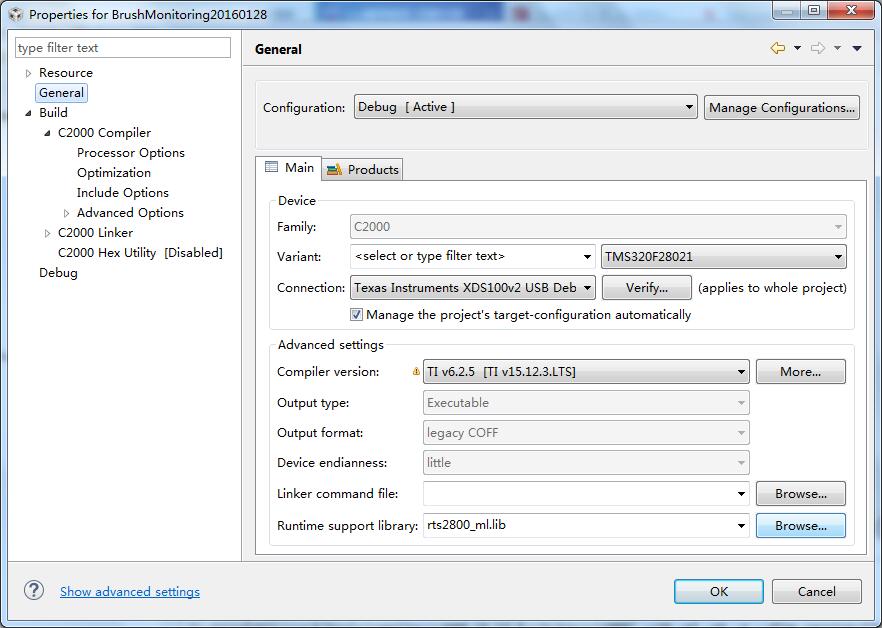
Task: Switch to the Main tab
Action: click(289, 168)
